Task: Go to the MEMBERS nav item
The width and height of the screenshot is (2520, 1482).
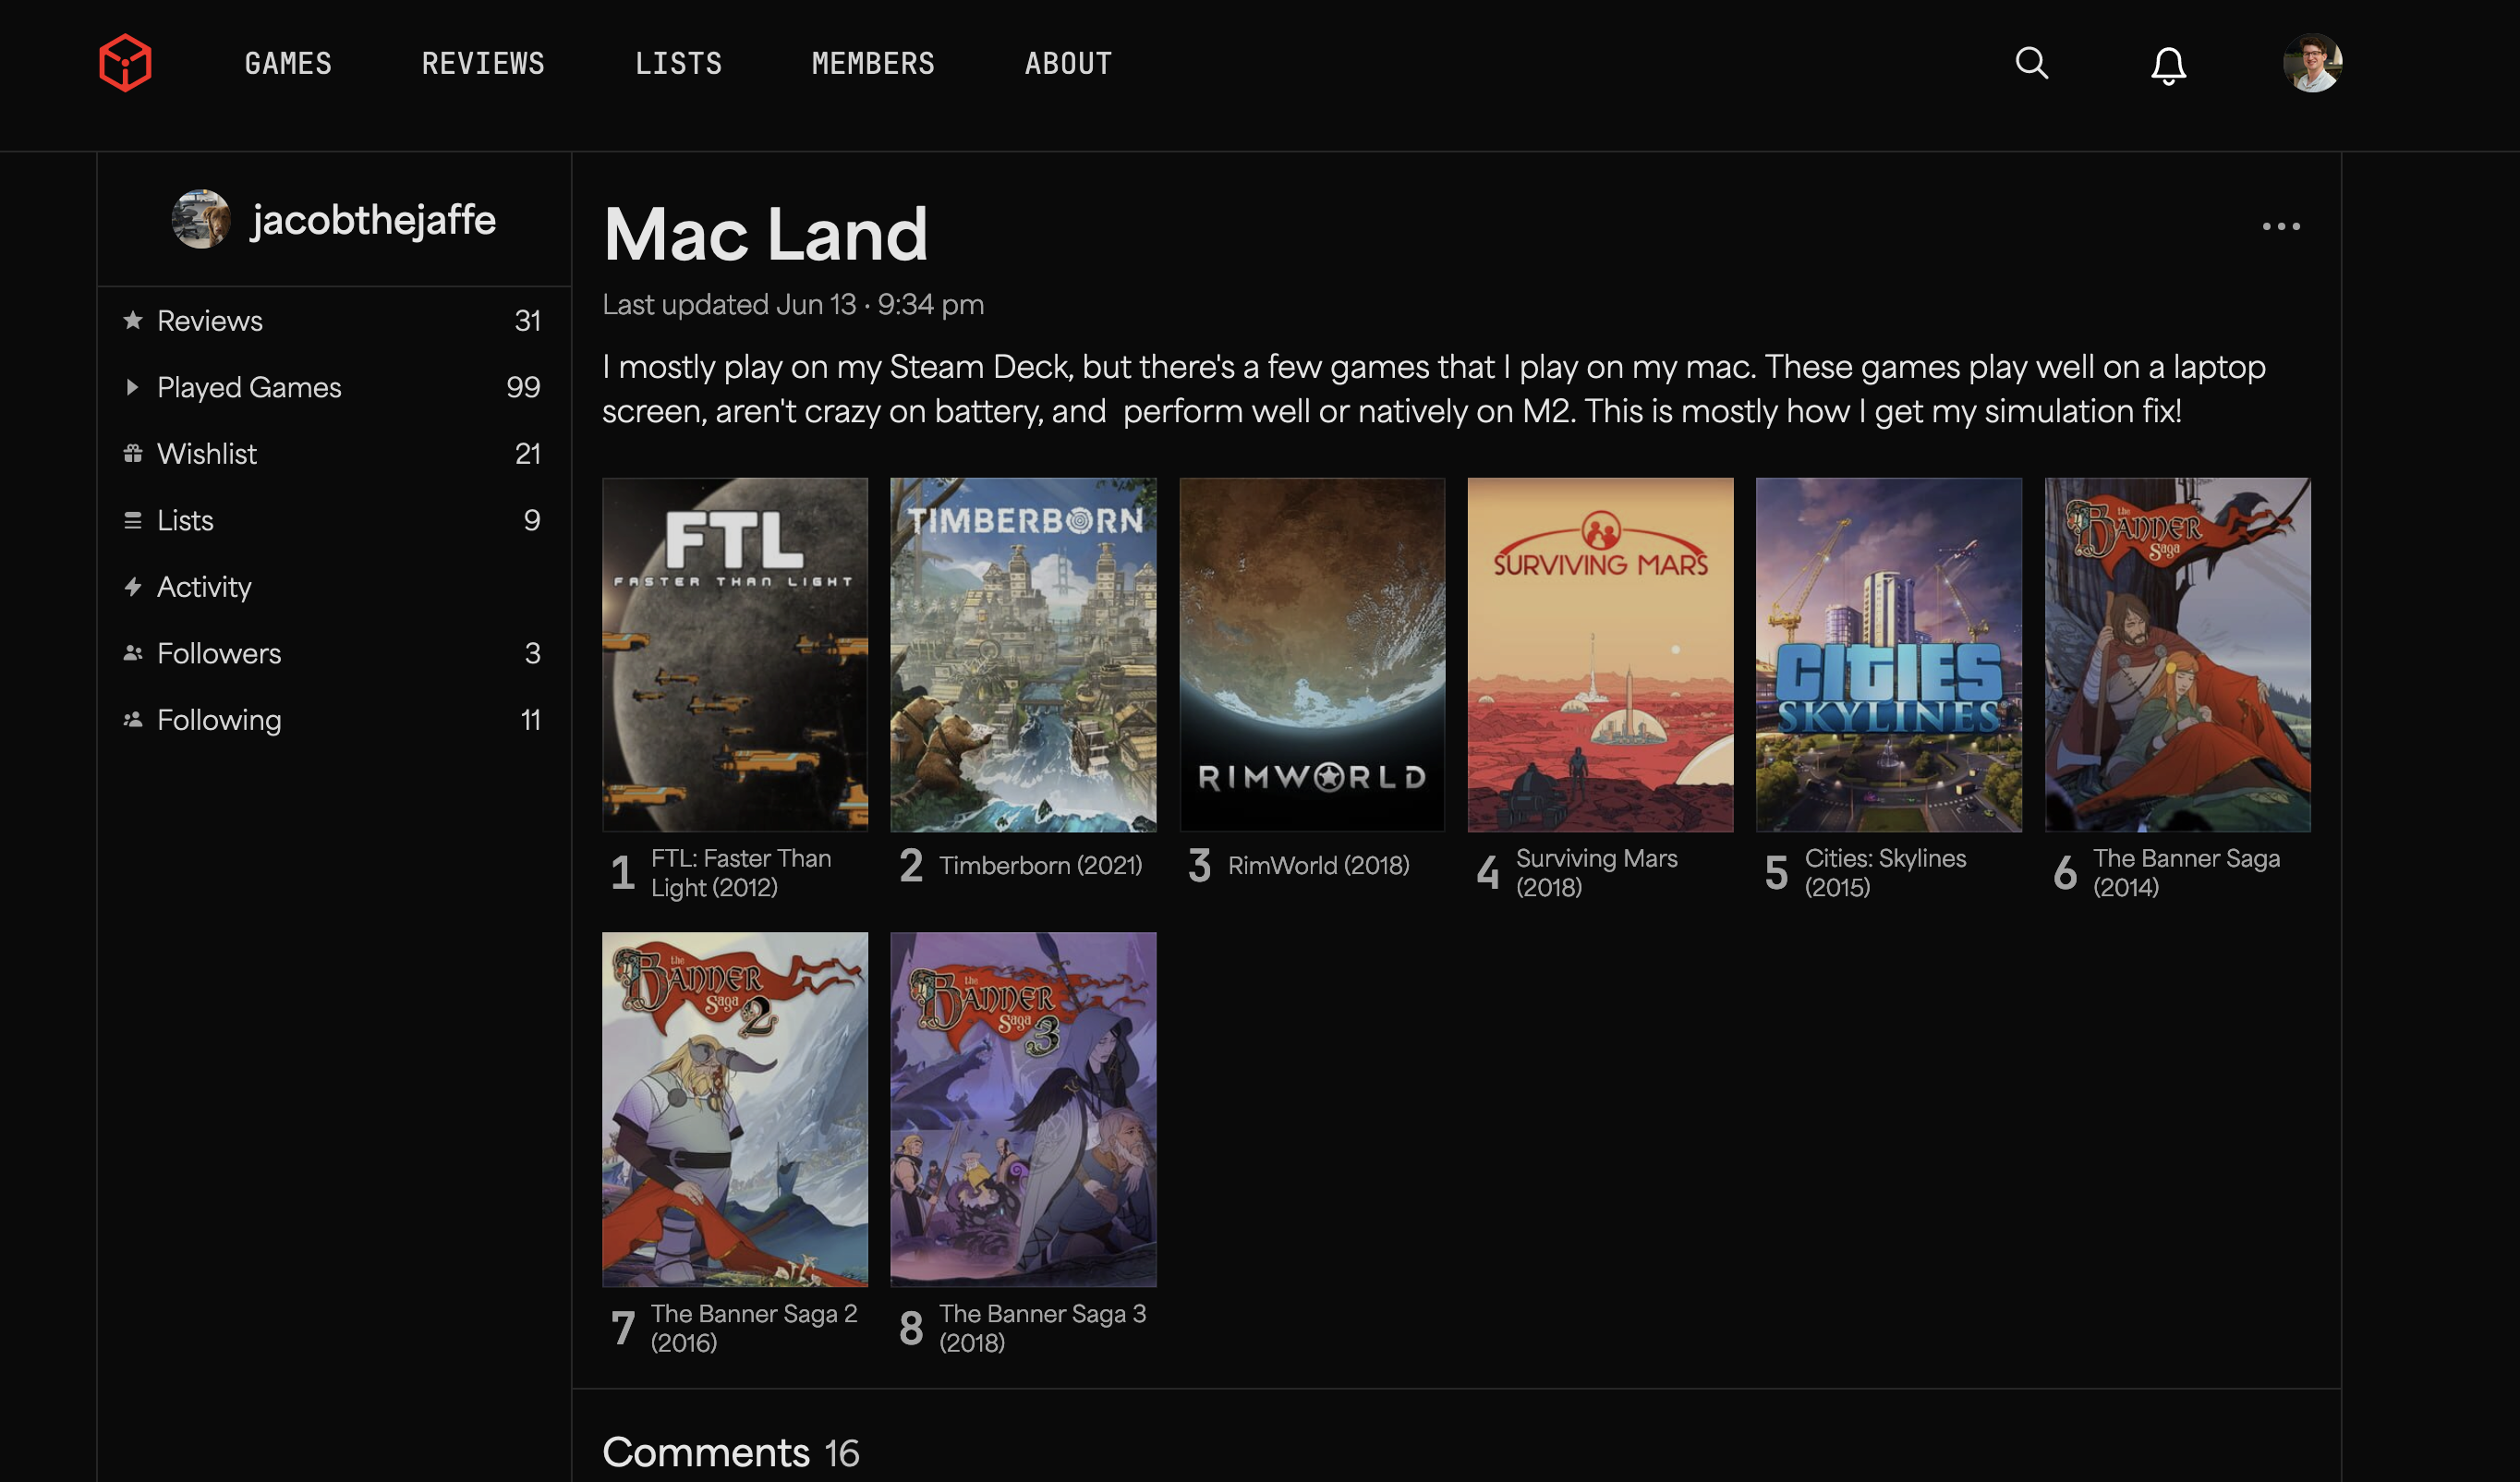Action: point(873,64)
